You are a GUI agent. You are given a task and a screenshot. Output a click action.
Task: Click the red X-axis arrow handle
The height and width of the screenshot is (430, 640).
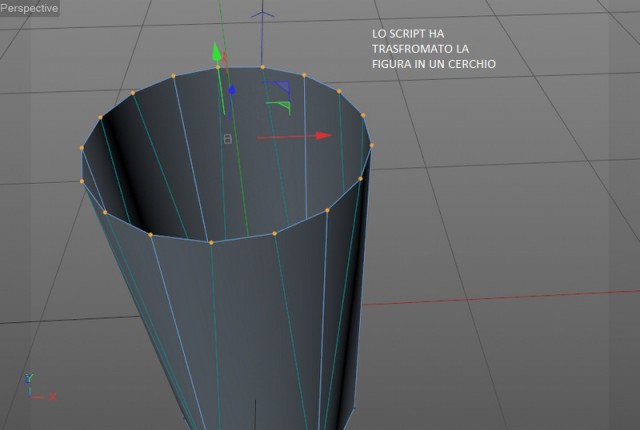pos(324,135)
